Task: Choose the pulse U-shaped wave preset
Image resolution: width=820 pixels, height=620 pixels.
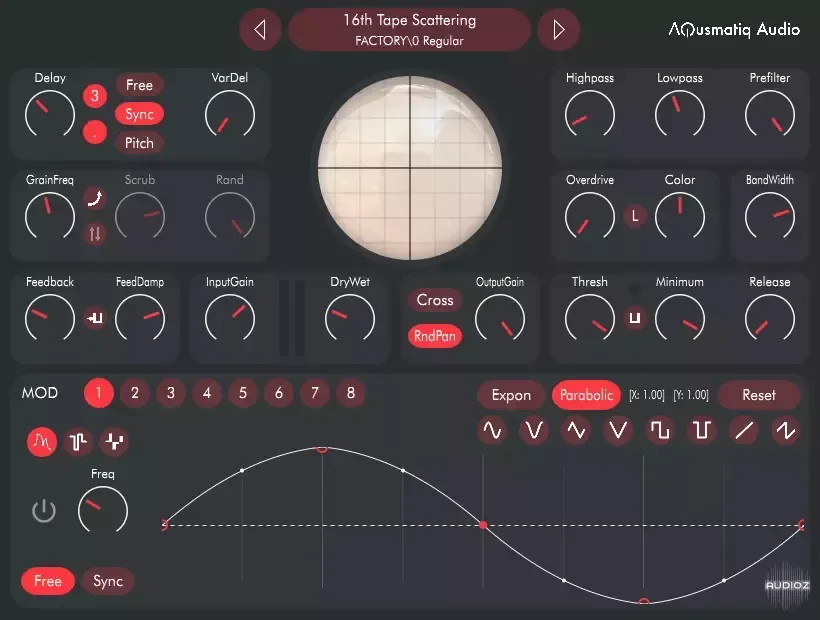Action: [702, 430]
